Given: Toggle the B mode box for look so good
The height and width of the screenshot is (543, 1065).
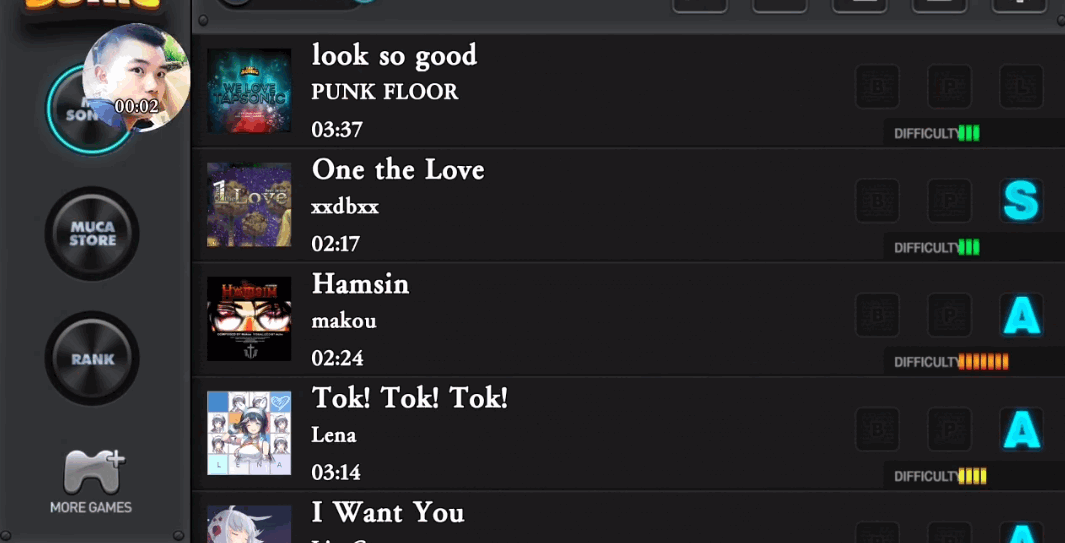Looking at the screenshot, I should [x=877, y=86].
